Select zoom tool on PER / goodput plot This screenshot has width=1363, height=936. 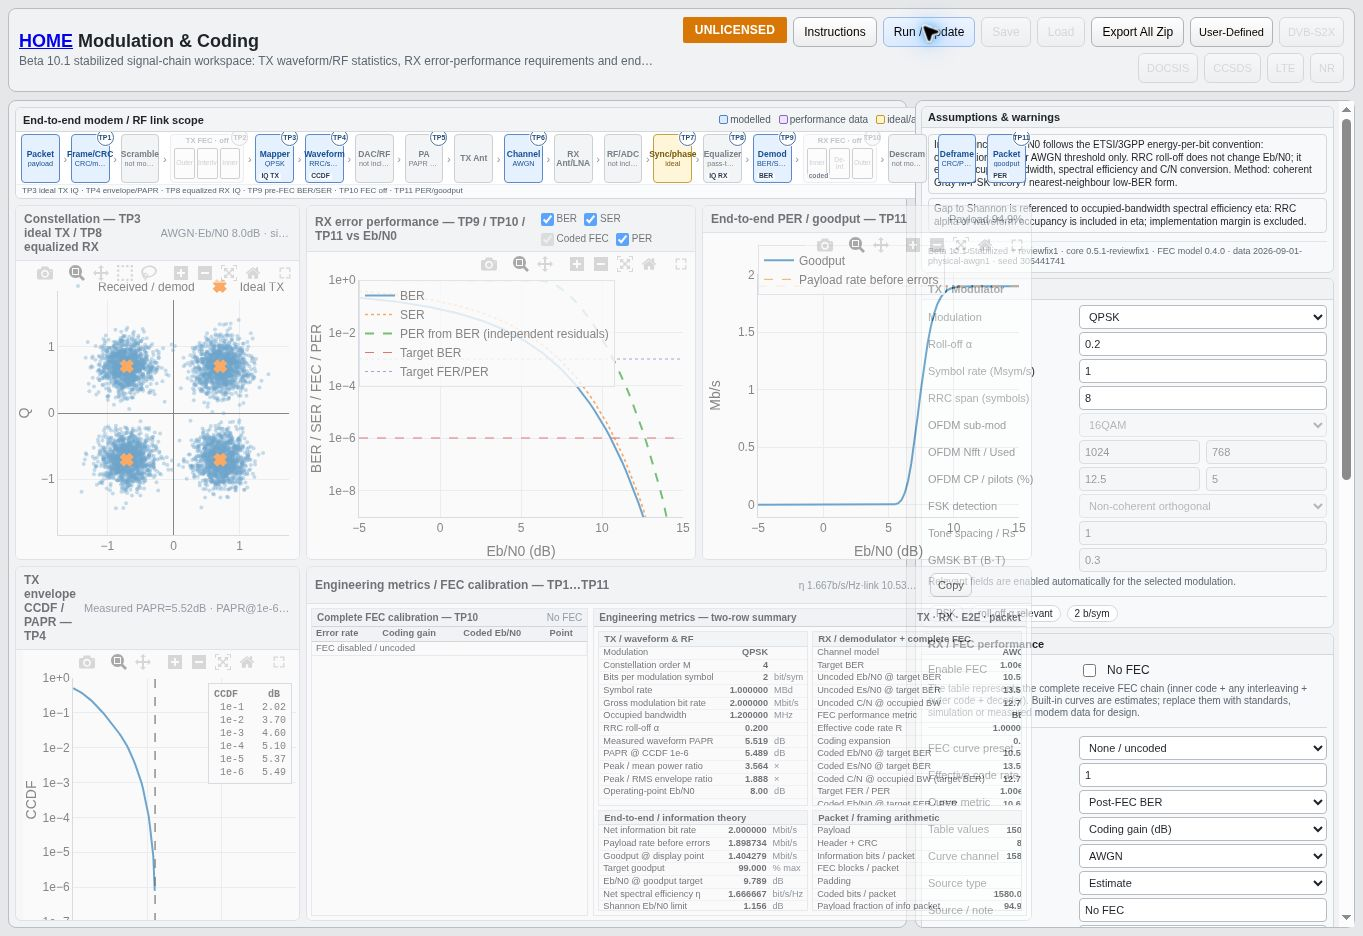coord(857,245)
